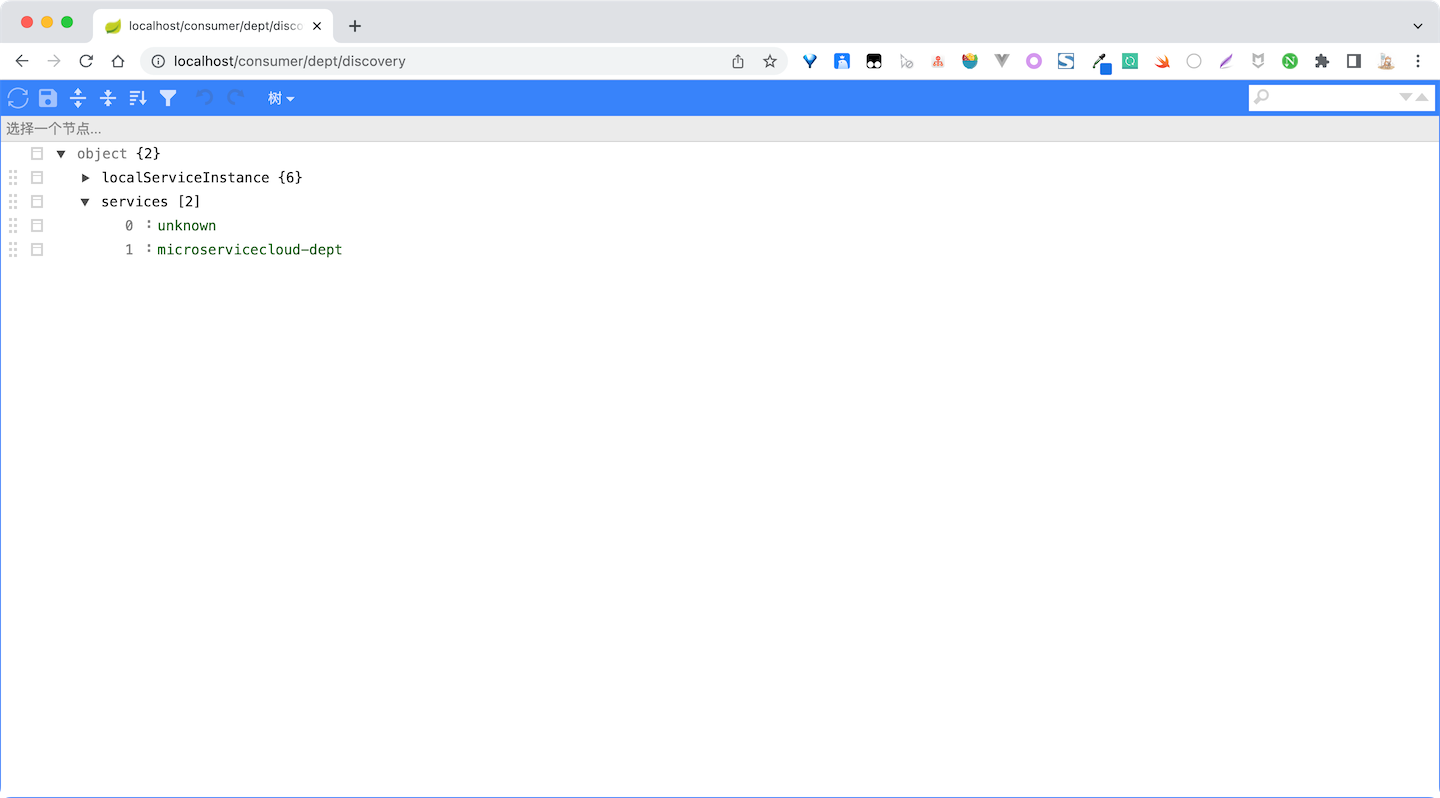
Task: Select the localhost/consumer/dept/discovery tab
Action: (213, 26)
